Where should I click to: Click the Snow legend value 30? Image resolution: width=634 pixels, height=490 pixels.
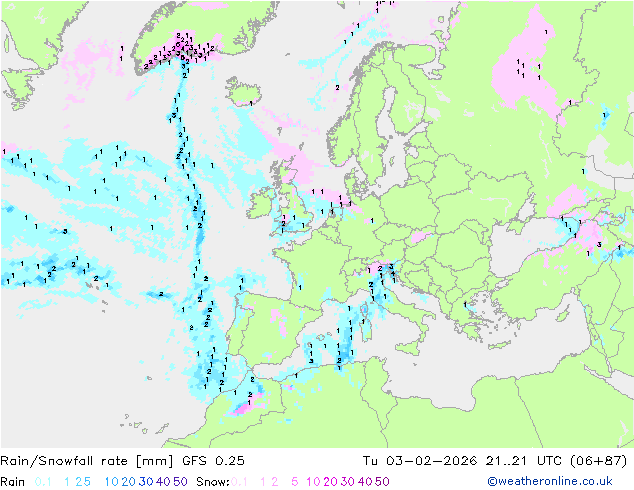point(348,482)
